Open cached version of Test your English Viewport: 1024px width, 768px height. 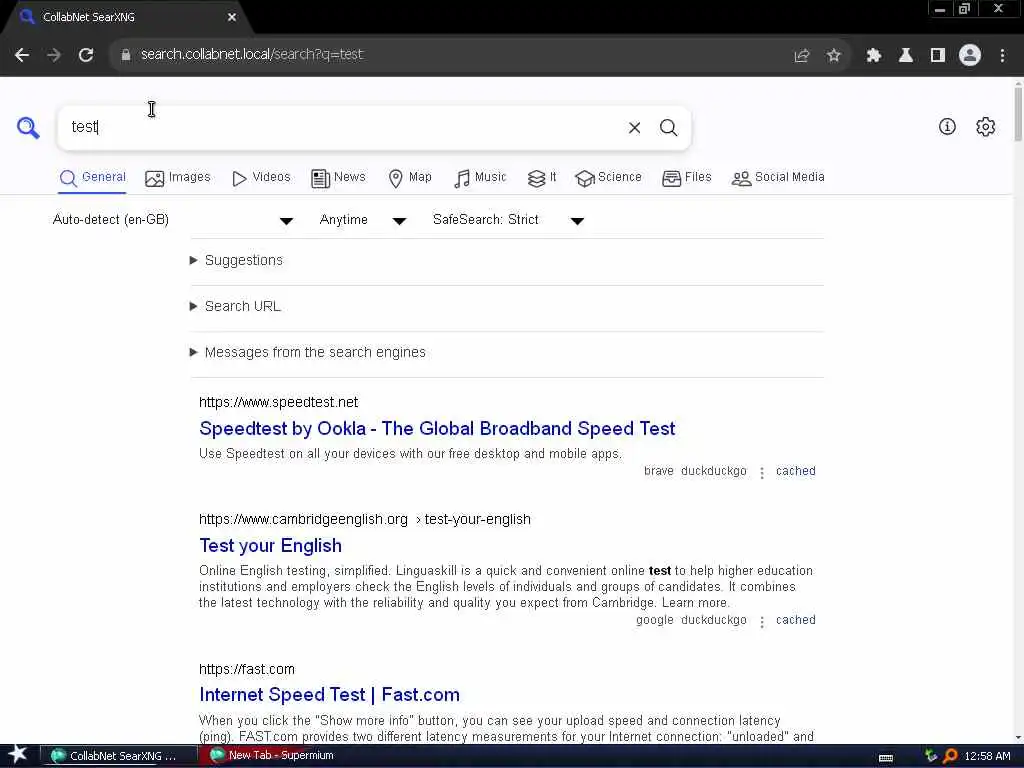[795, 620]
